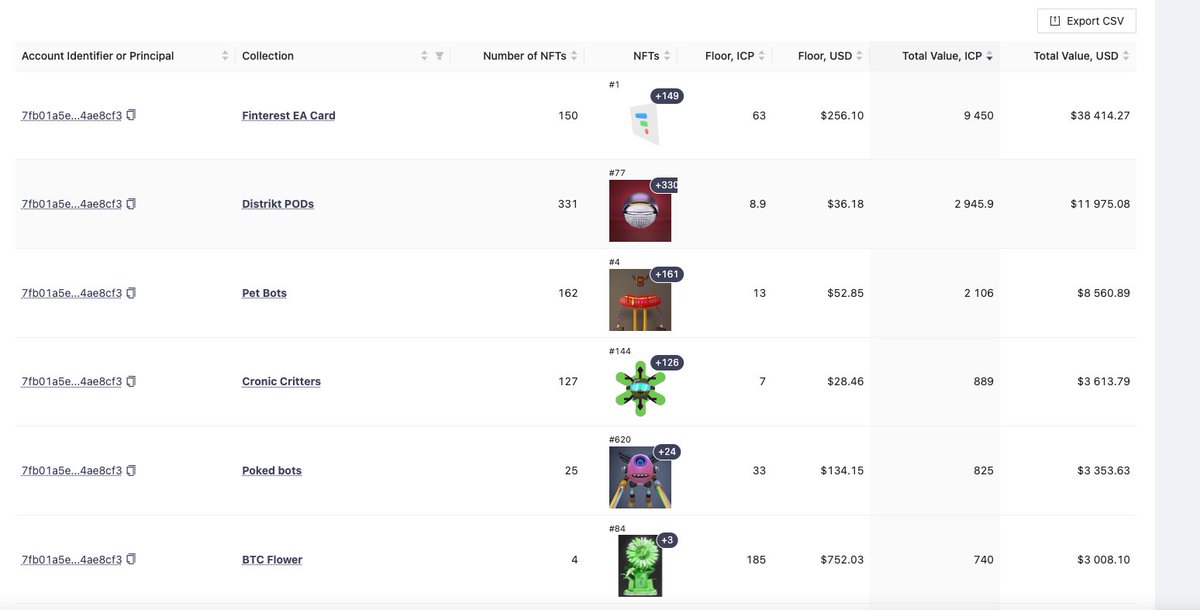Copy account ID in Poked bots row
Screen dimensions: 1200x610
(131, 470)
